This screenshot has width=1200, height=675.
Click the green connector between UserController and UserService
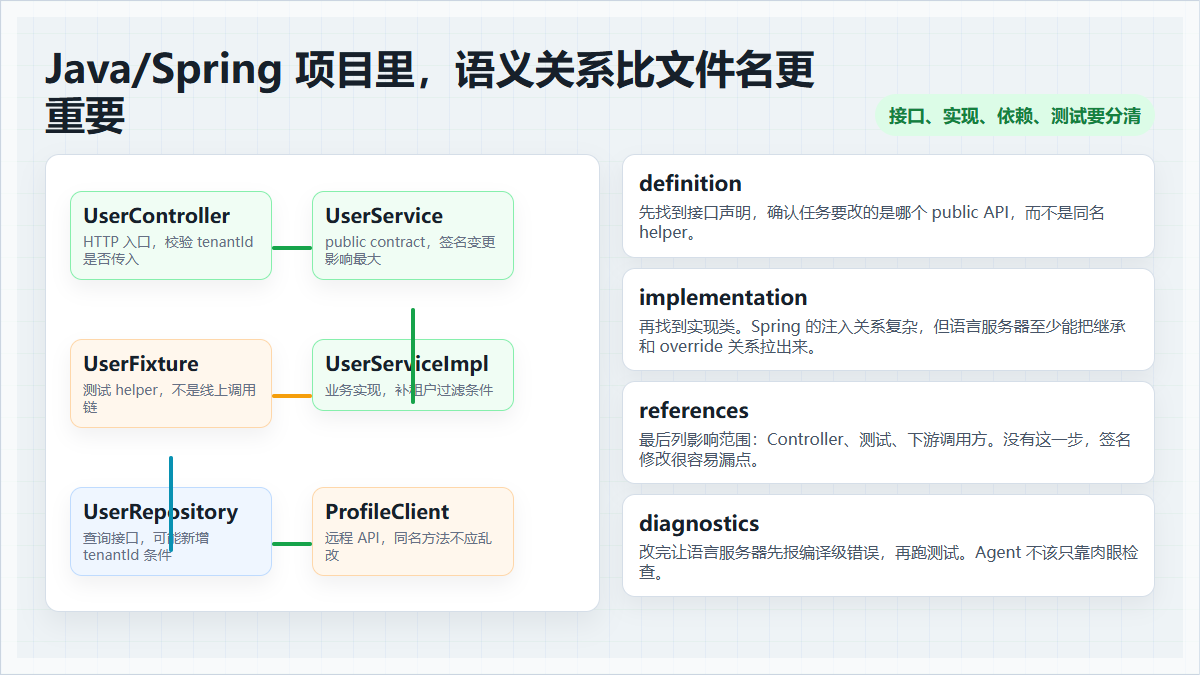pyautogui.click(x=292, y=248)
